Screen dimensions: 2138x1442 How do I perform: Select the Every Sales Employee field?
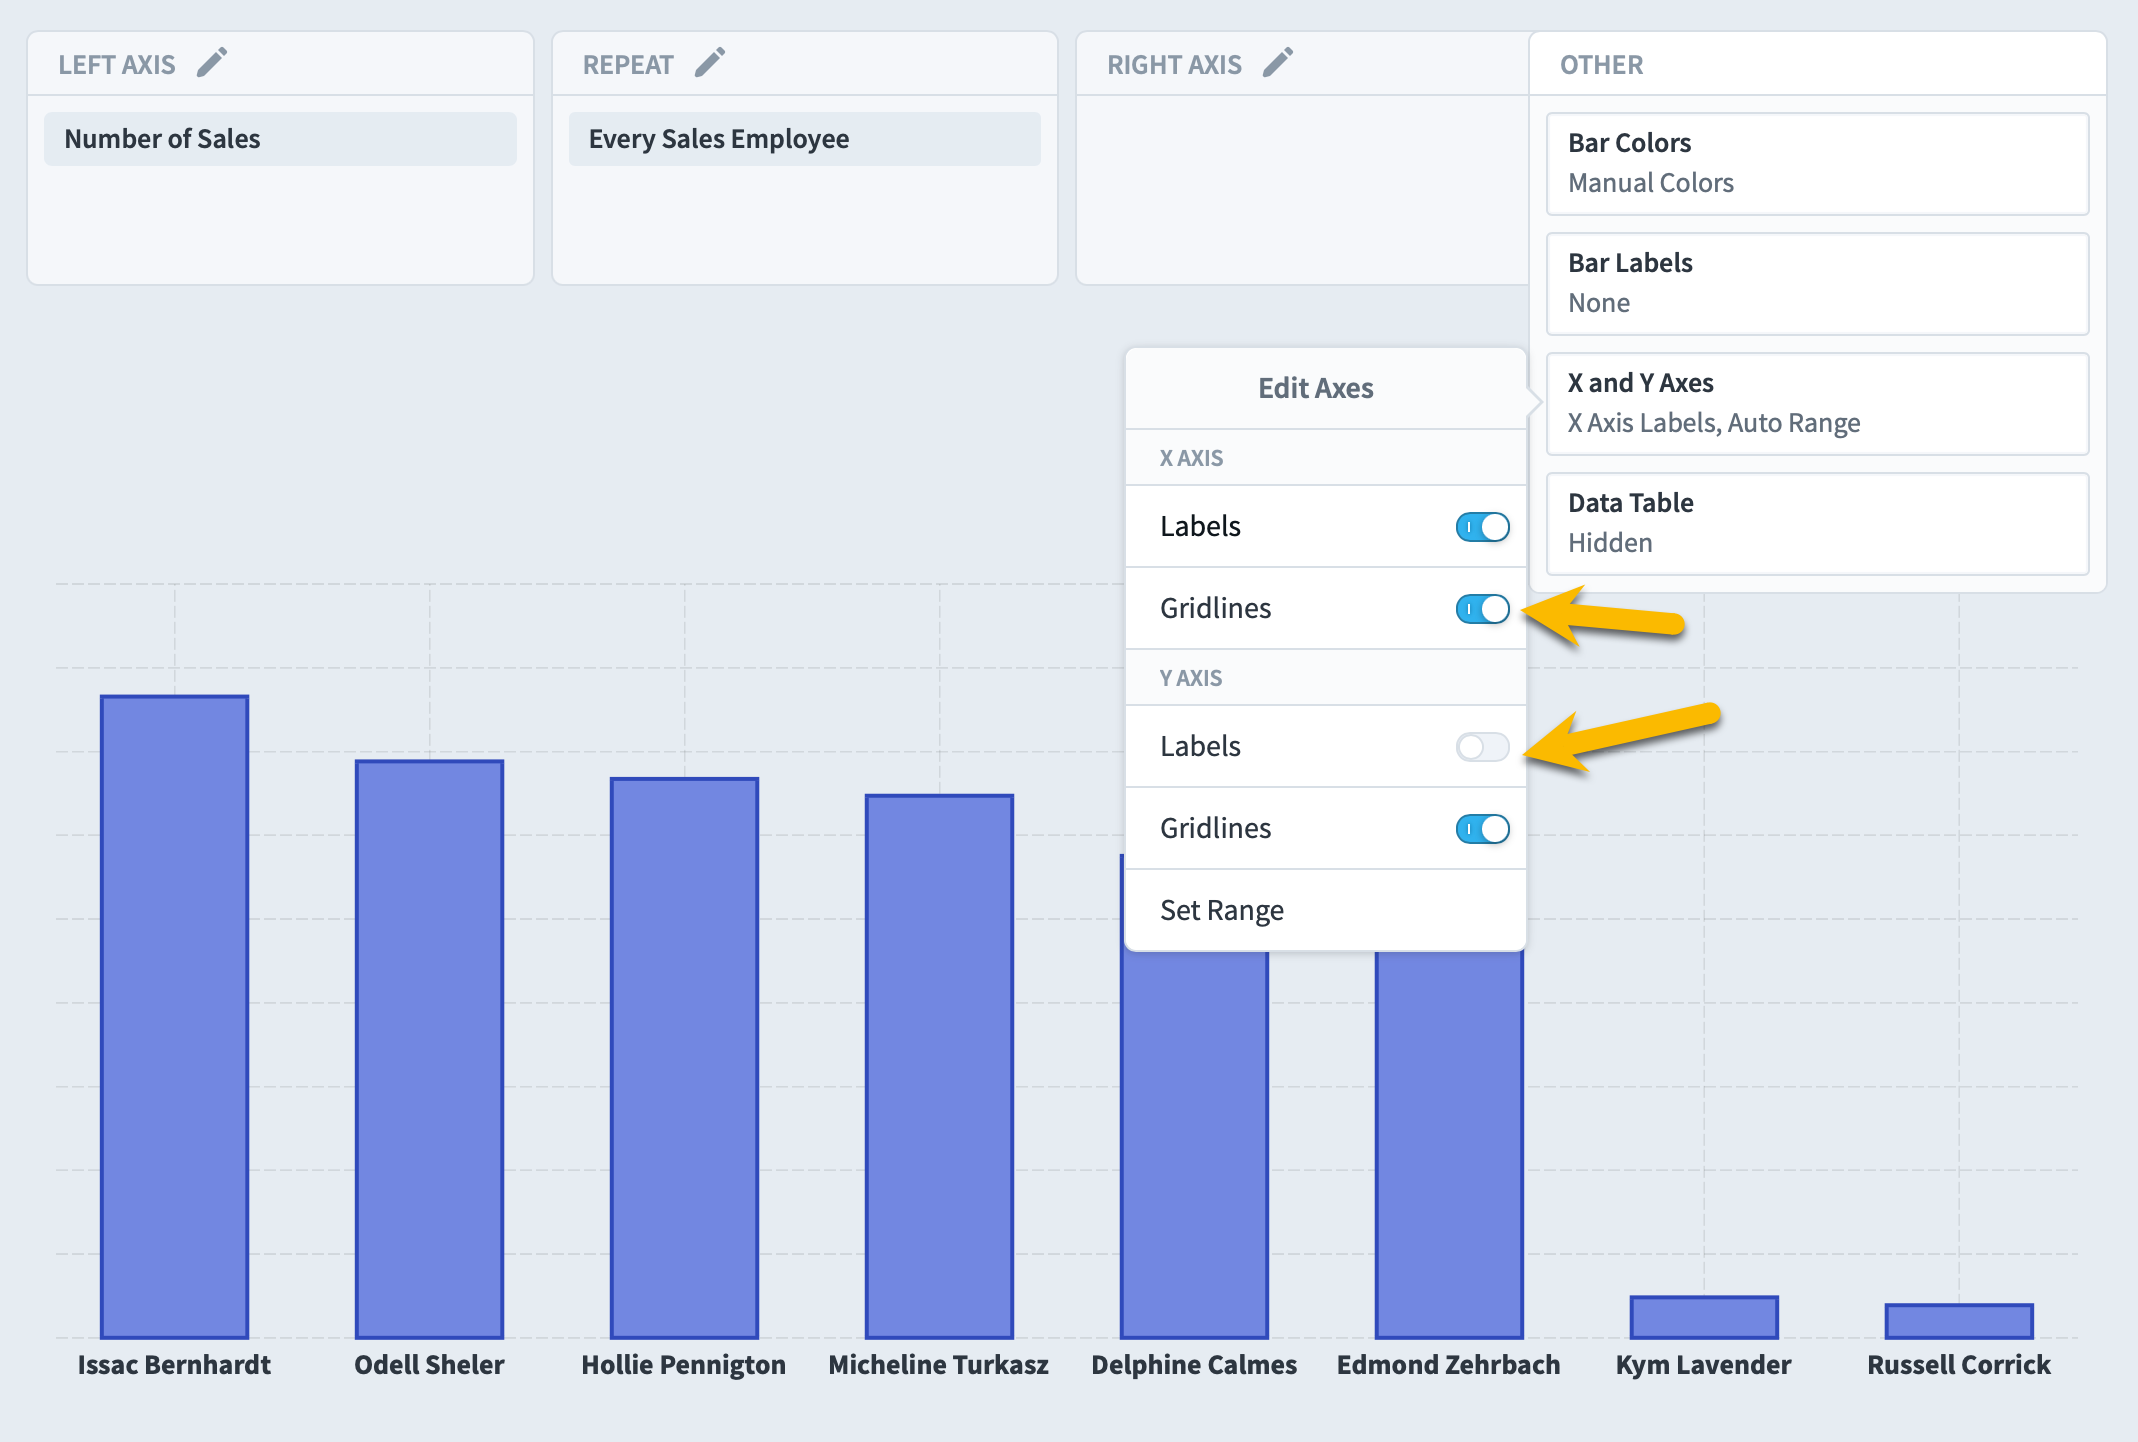(x=805, y=139)
